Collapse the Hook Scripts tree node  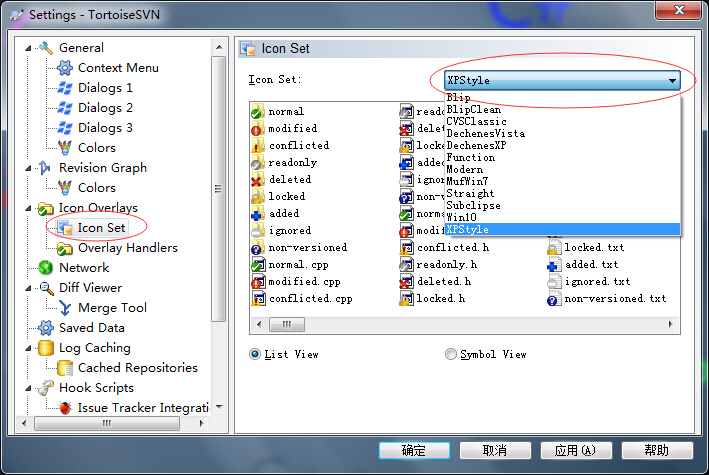click(x=28, y=388)
